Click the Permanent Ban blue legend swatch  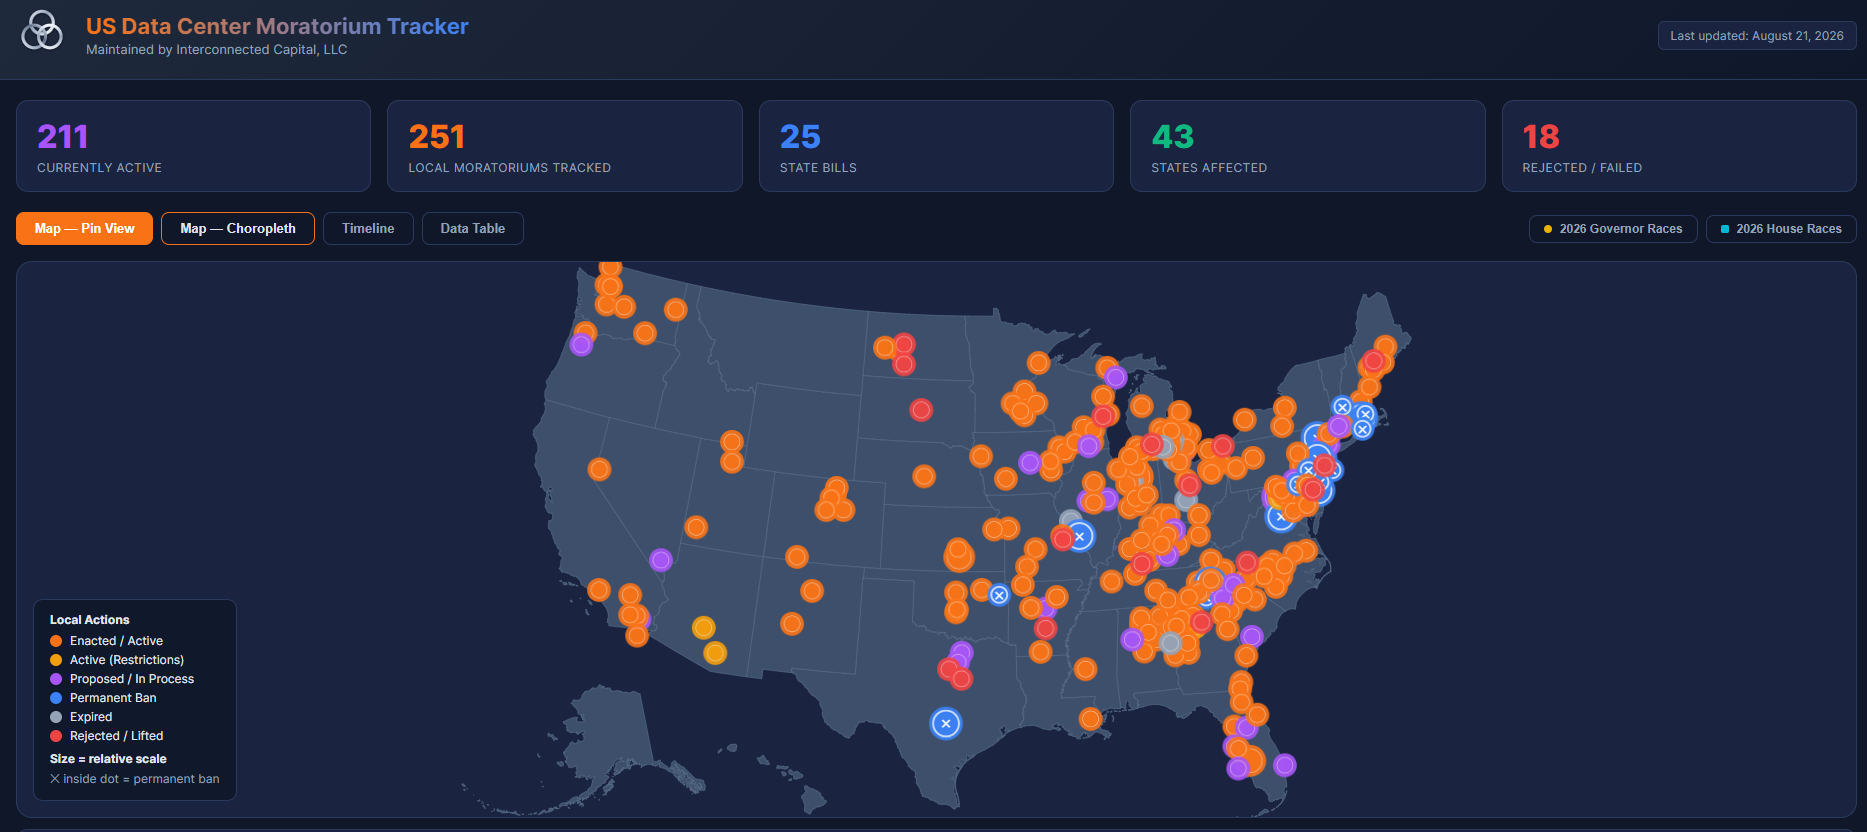pyautogui.click(x=56, y=698)
